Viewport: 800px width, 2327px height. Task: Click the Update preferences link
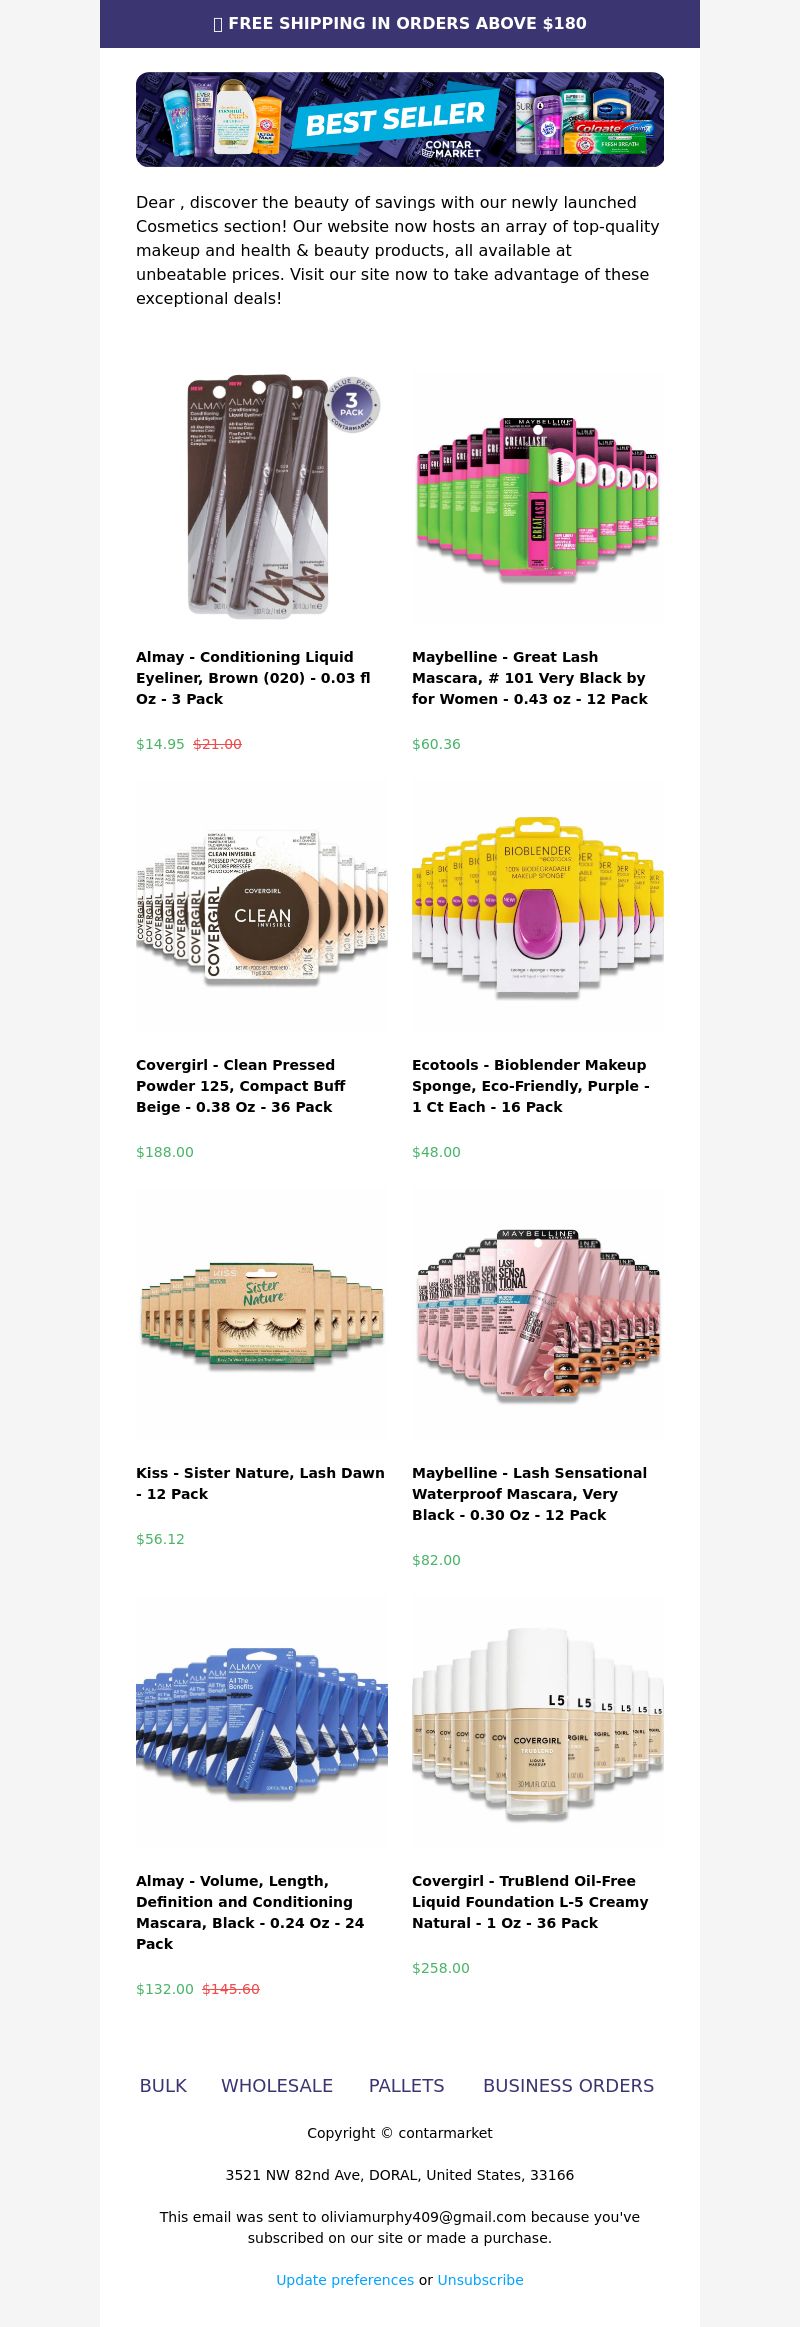tap(345, 2280)
